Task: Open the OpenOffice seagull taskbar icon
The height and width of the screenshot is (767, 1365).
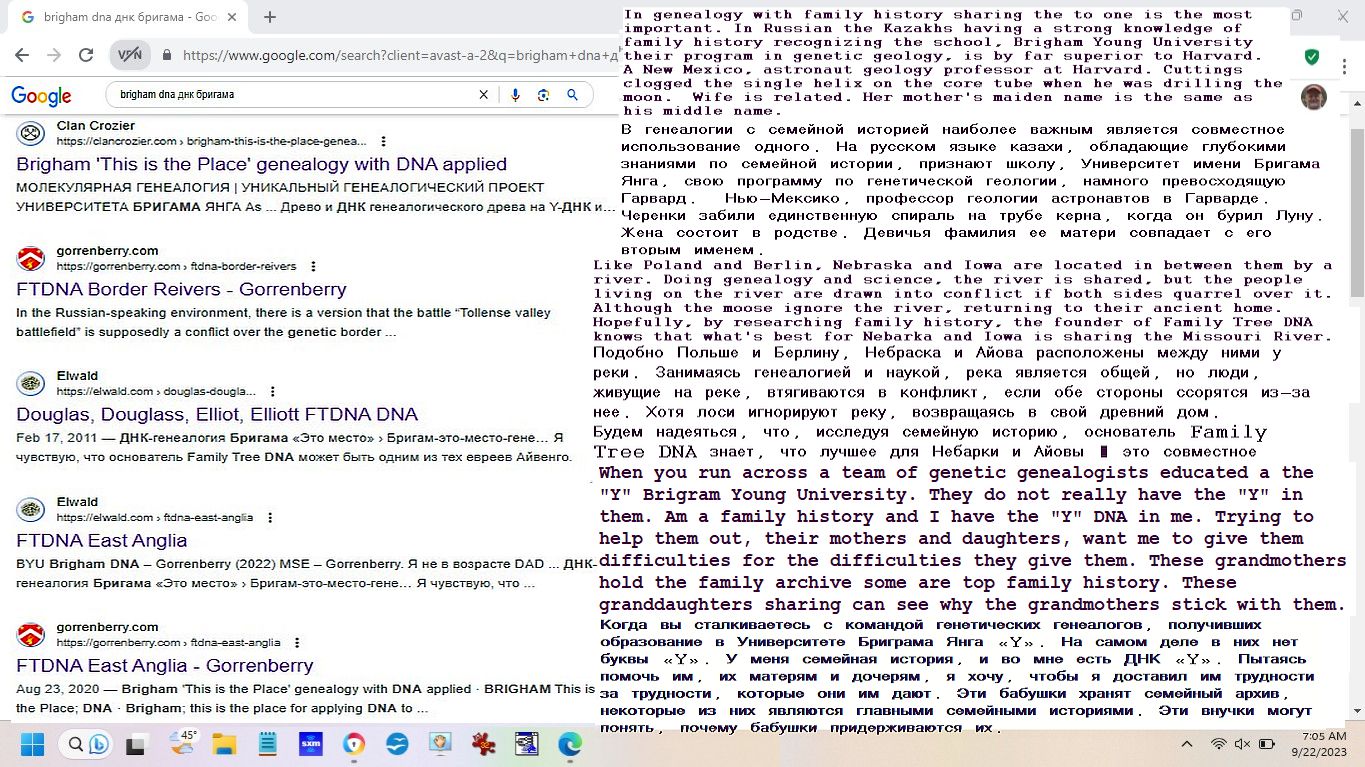Action: coord(397,744)
